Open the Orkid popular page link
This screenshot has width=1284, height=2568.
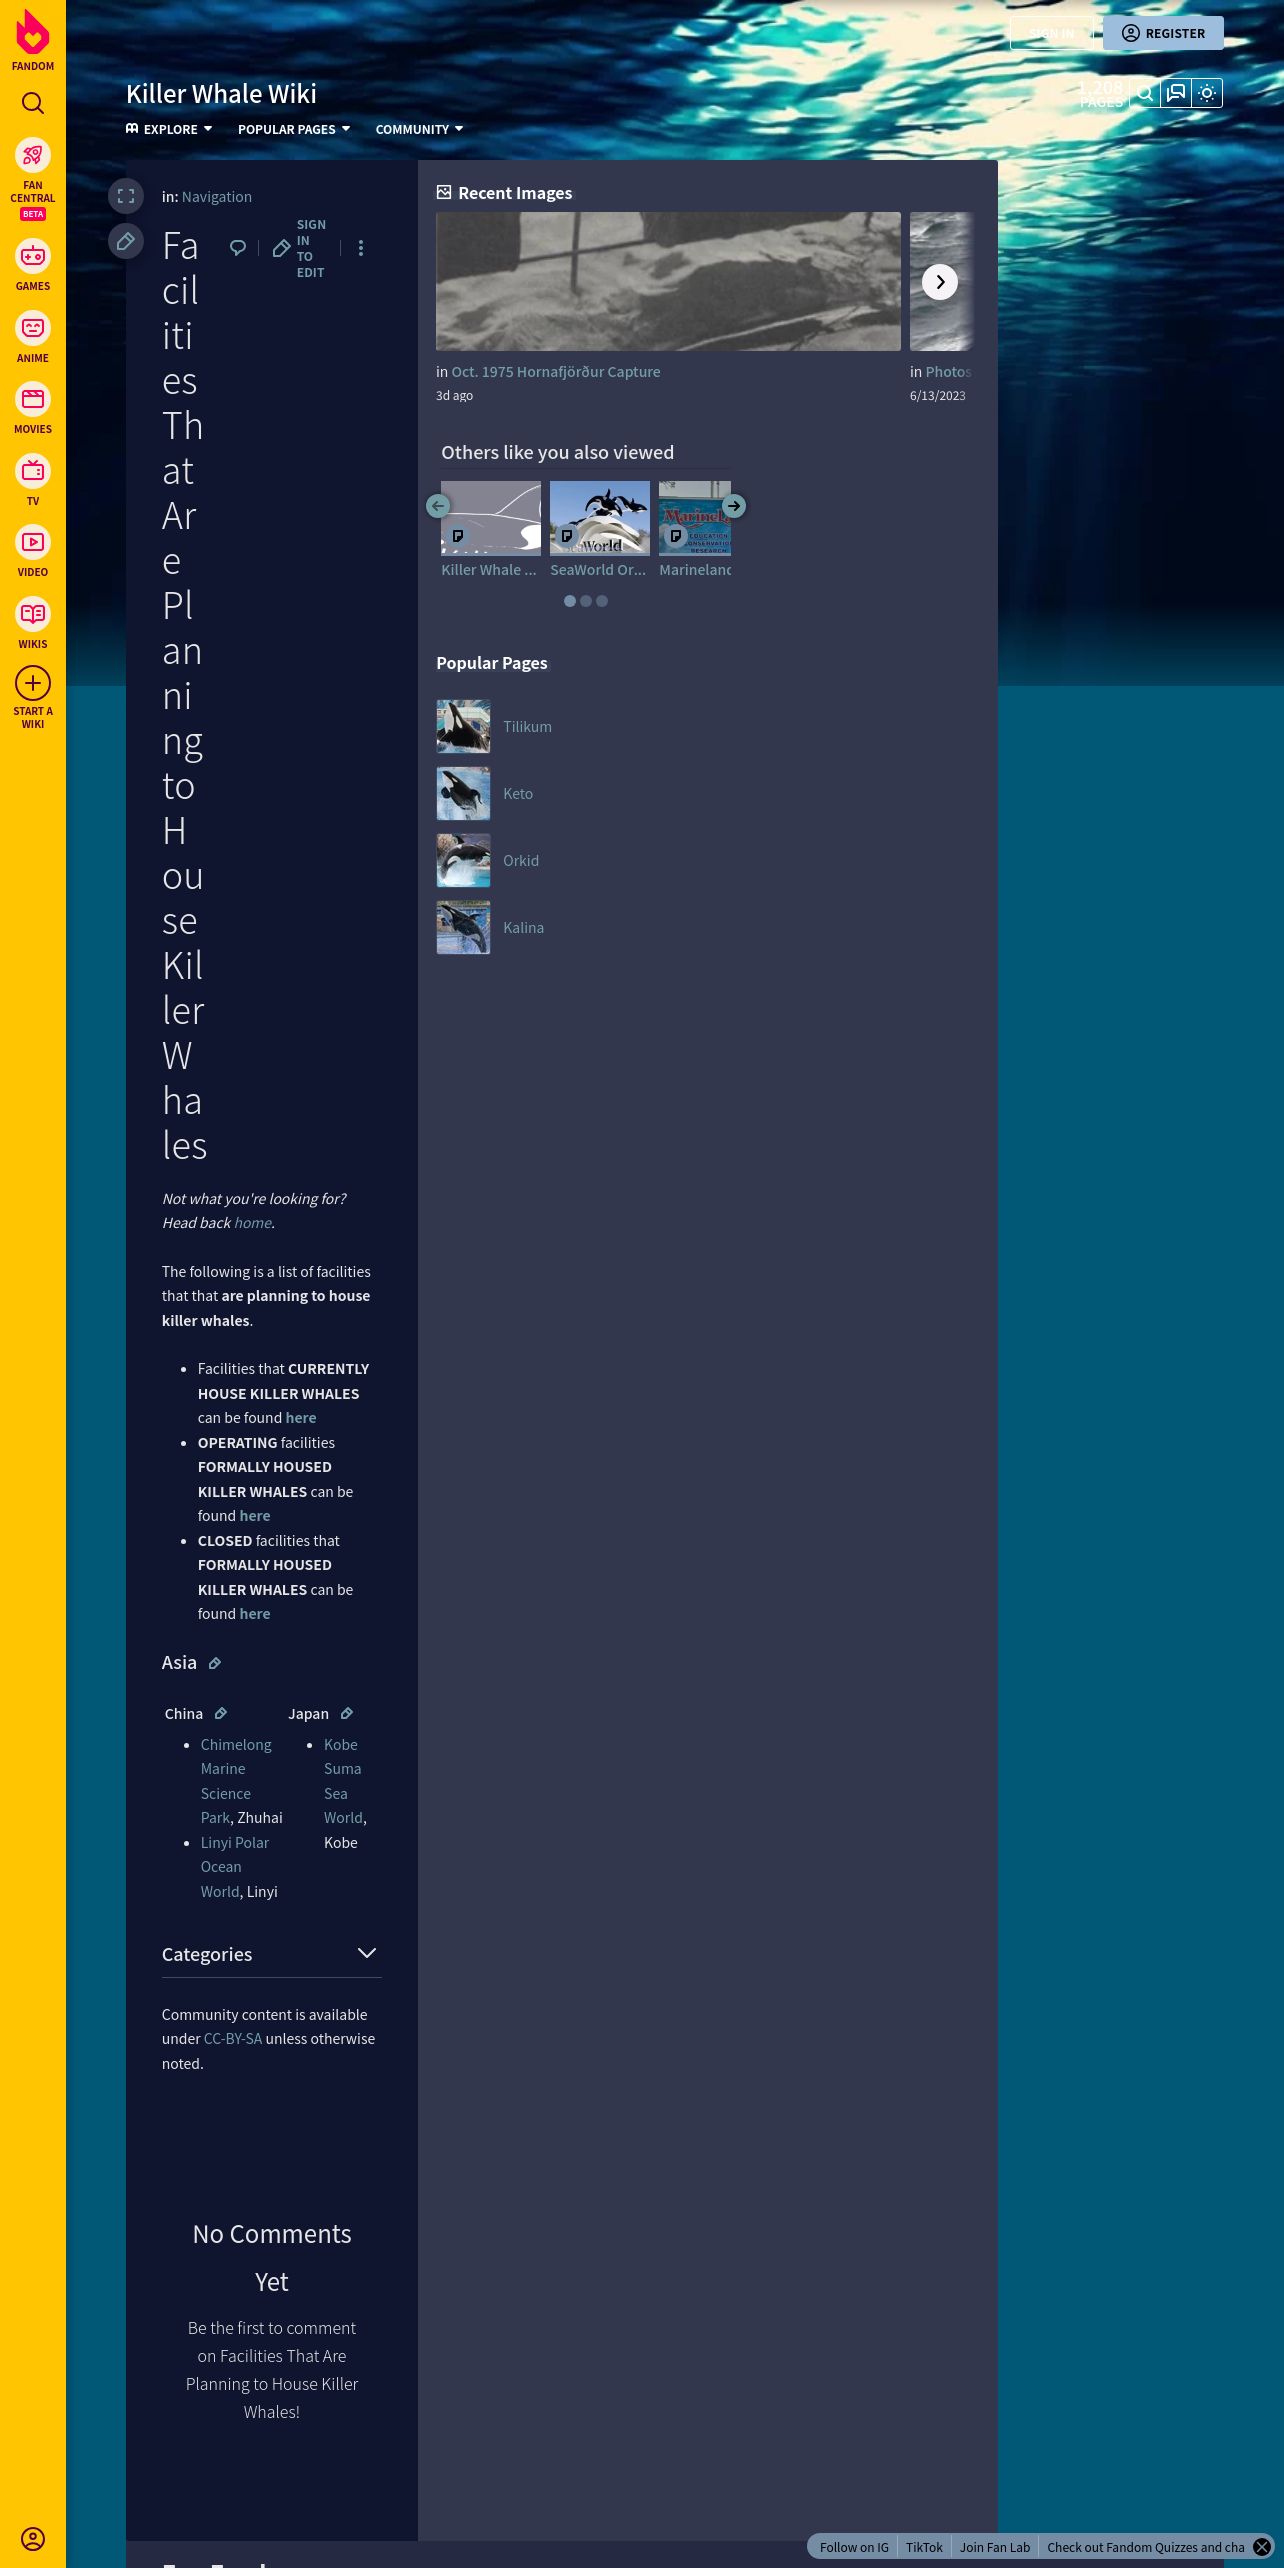pos(521,861)
